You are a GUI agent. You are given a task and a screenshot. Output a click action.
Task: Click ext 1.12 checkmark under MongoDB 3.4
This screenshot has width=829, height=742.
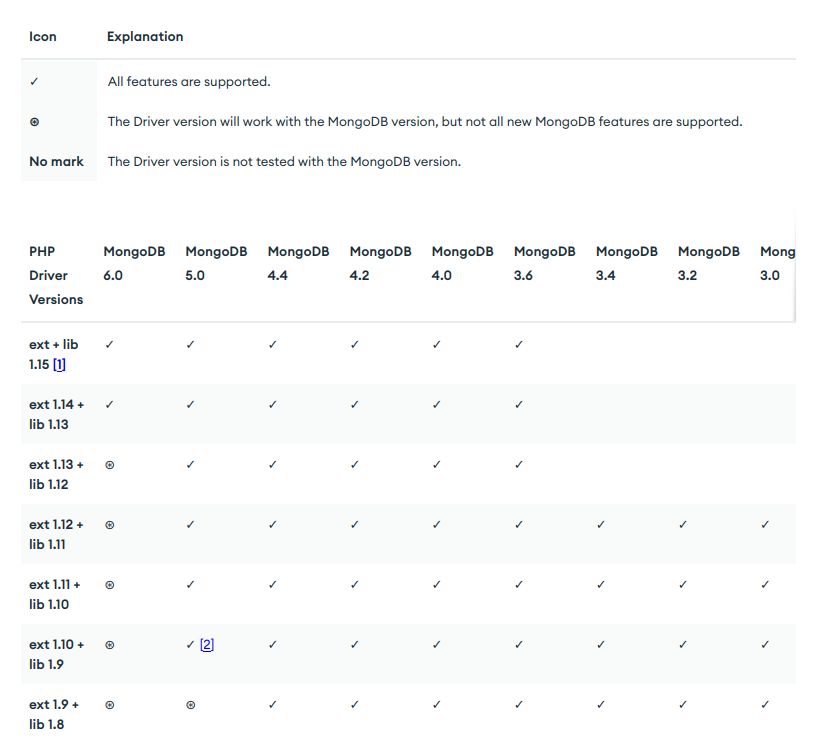[600, 525]
